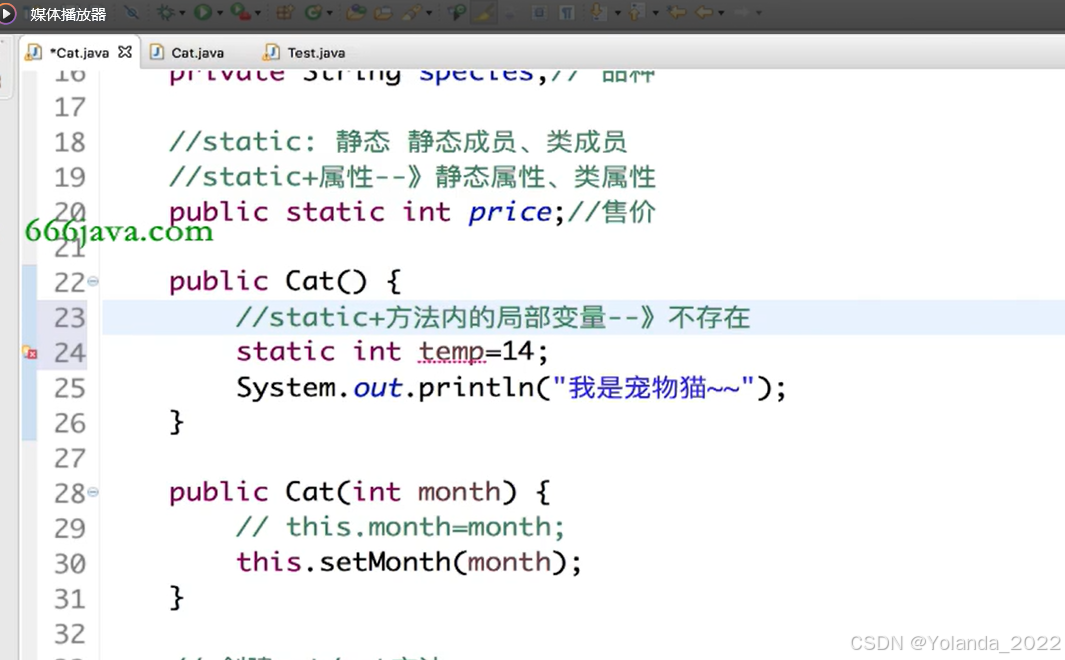
Task: Collapse the Cat(int month) constructor at line 28
Action: (93, 492)
